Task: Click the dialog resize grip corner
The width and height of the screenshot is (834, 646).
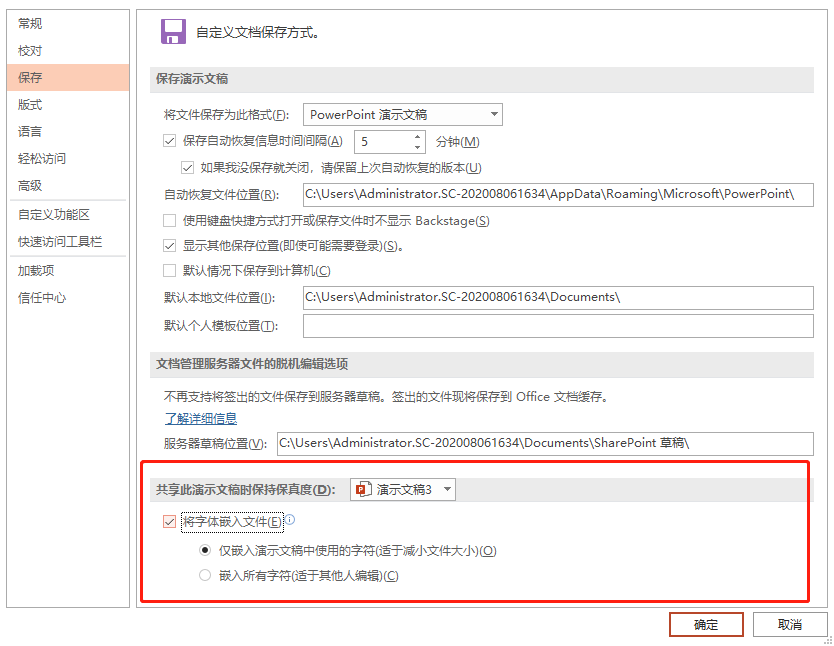Action: (828, 640)
